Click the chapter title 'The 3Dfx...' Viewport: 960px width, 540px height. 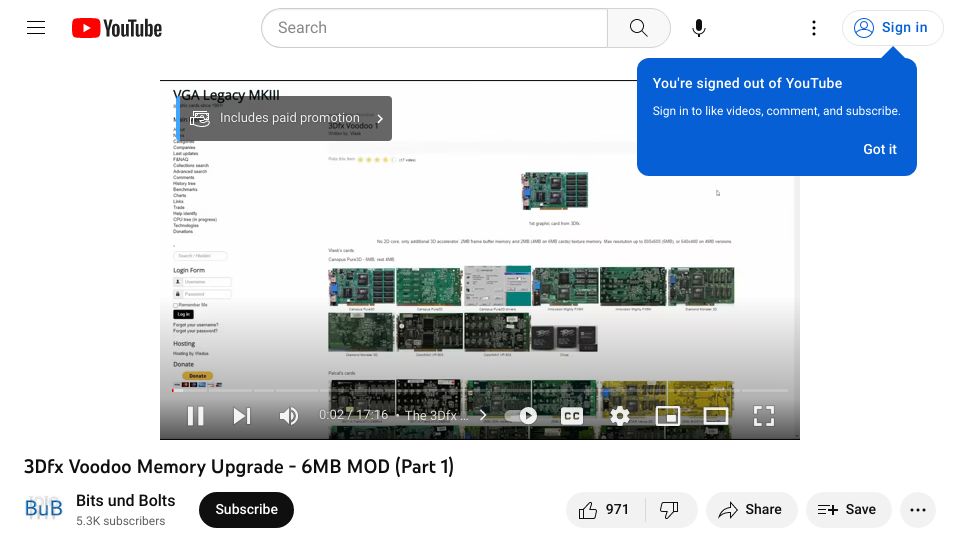(x=437, y=415)
